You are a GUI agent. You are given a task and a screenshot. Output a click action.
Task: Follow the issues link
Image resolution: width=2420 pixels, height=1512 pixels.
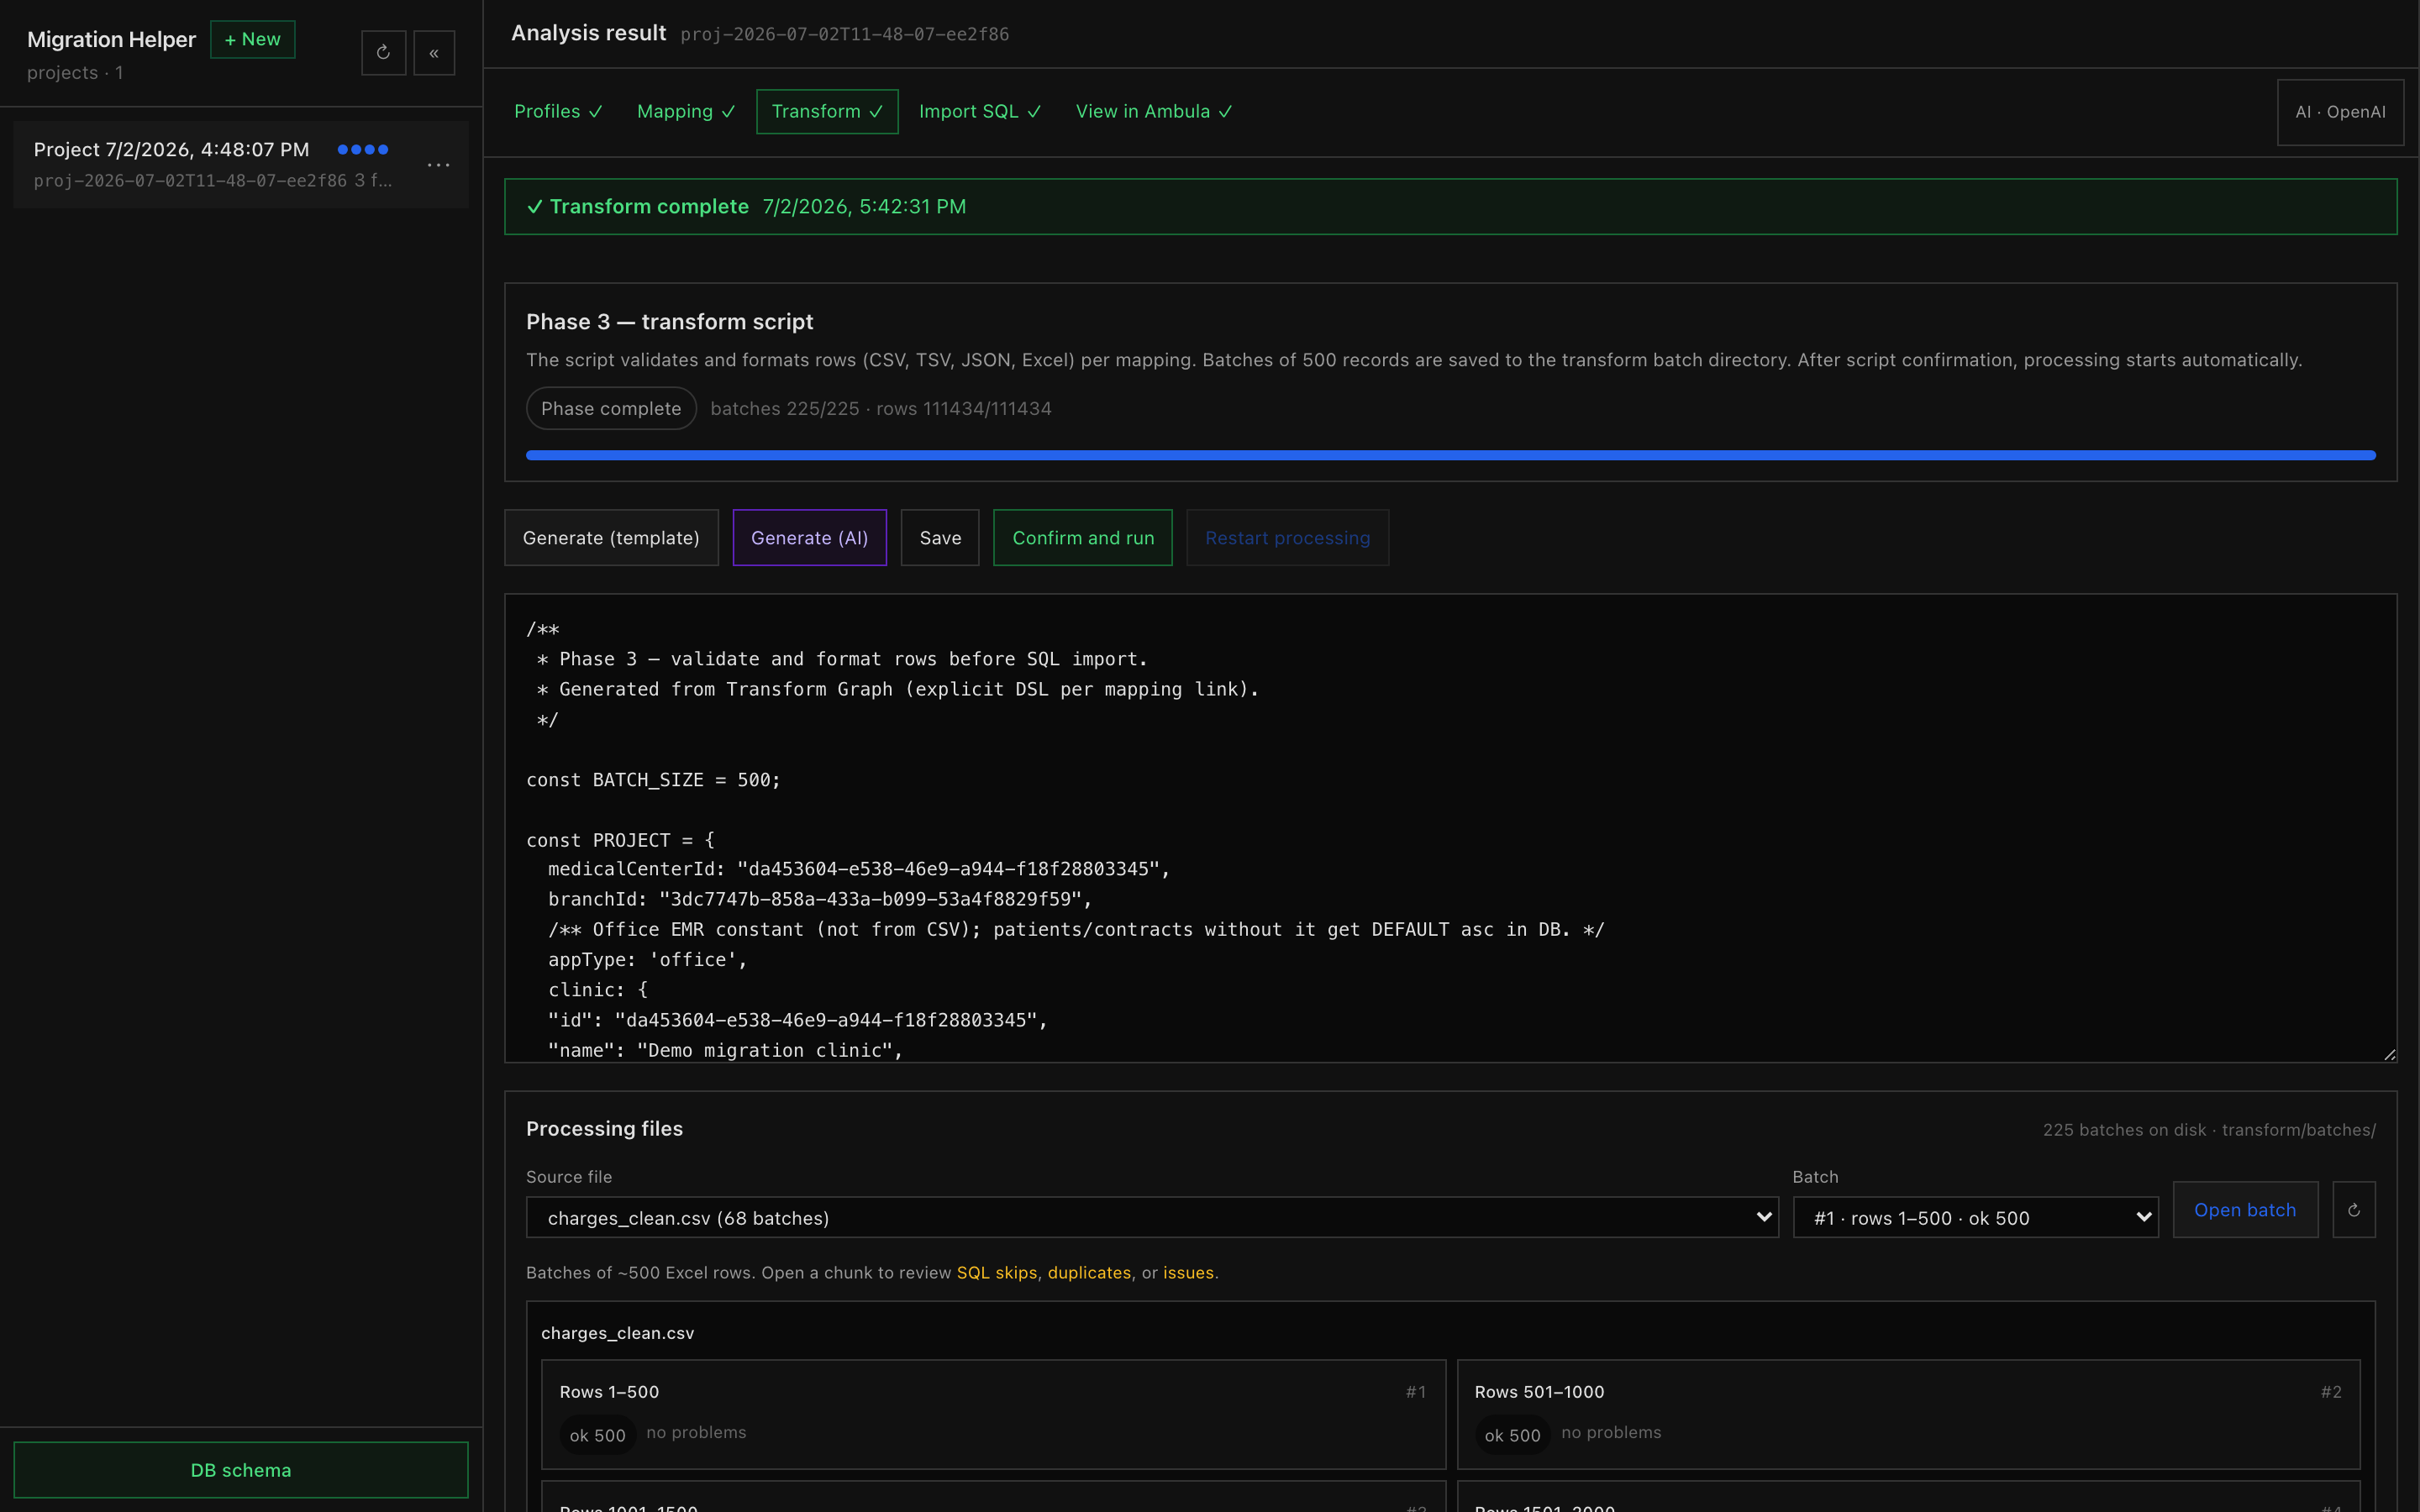point(1188,1273)
